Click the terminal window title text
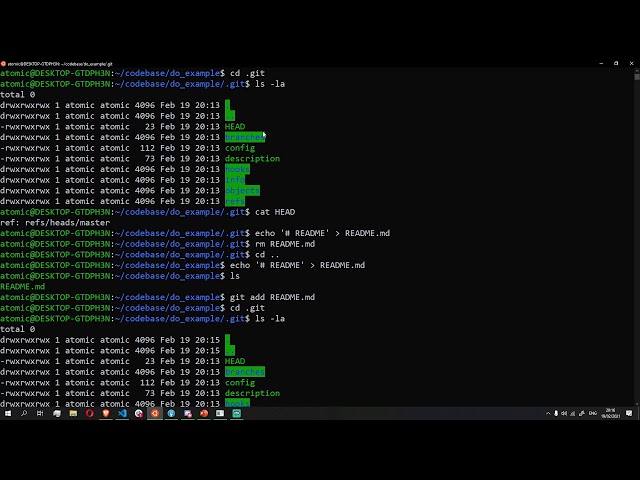 point(60,64)
